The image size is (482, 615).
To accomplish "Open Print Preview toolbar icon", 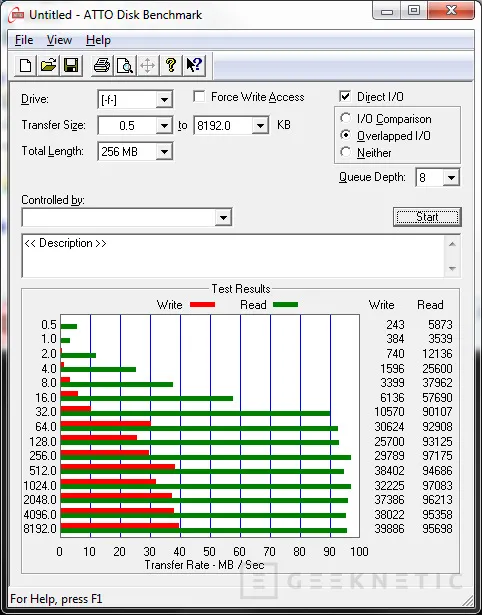I will click(x=125, y=65).
